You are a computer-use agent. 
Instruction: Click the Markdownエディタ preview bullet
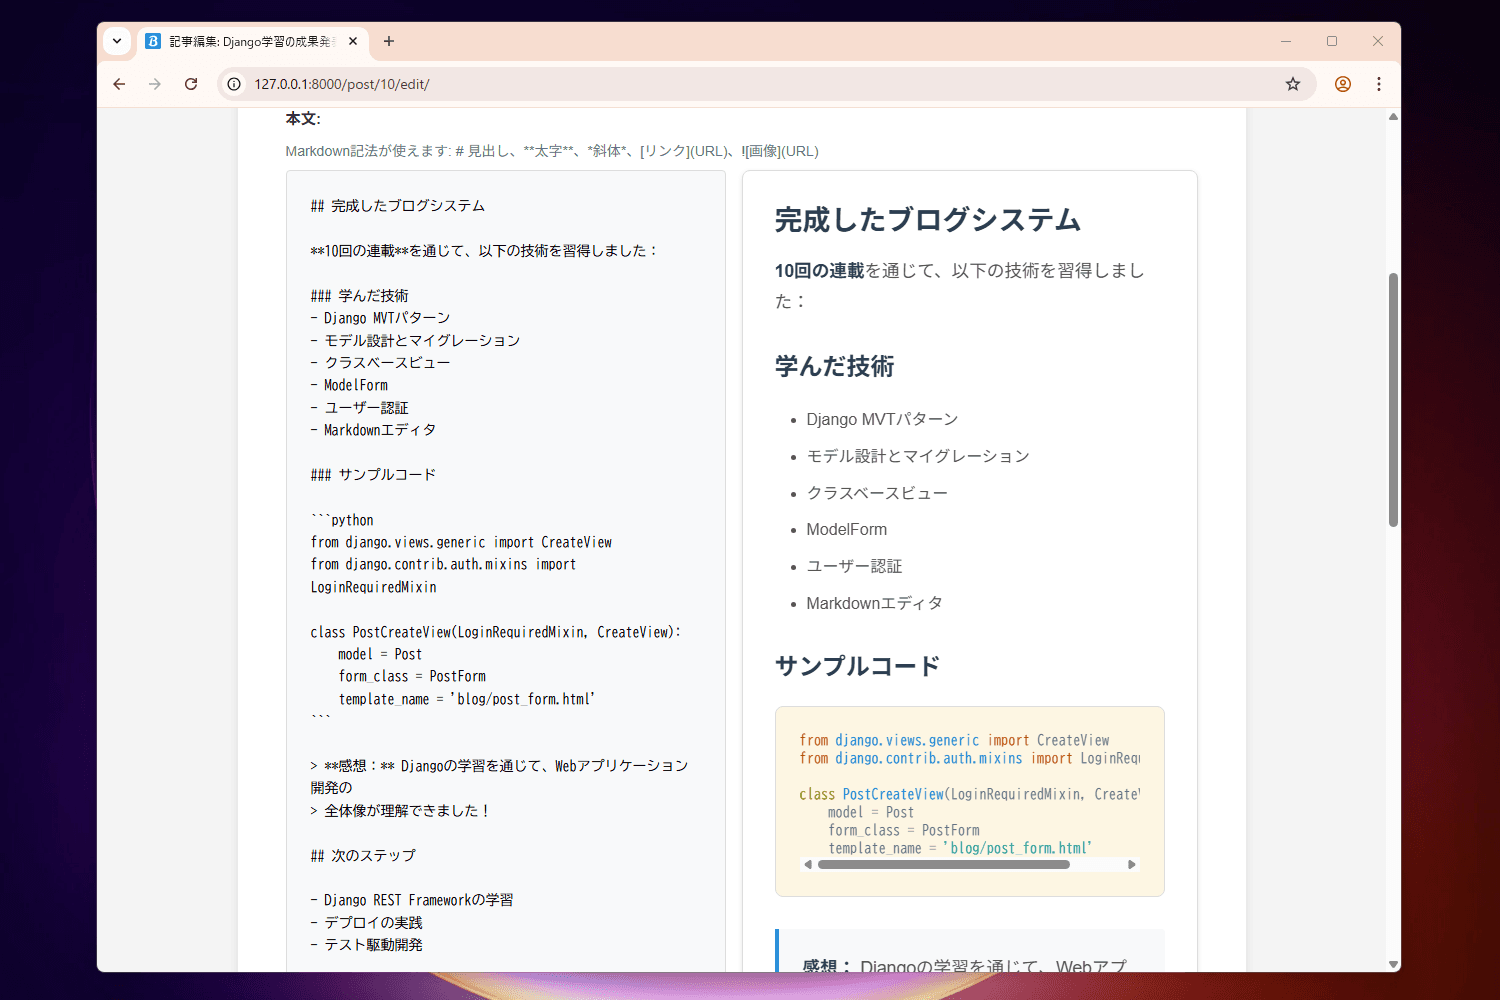point(874,603)
